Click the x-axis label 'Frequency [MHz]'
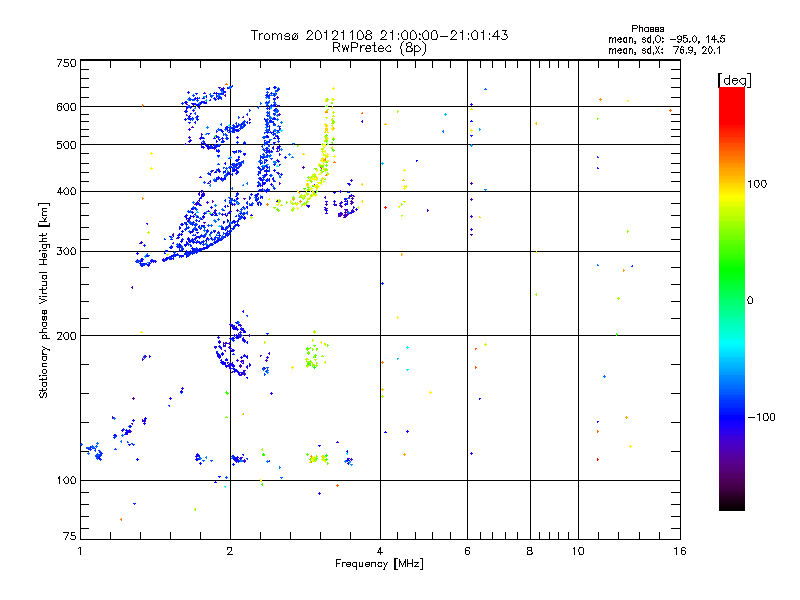 [379, 564]
